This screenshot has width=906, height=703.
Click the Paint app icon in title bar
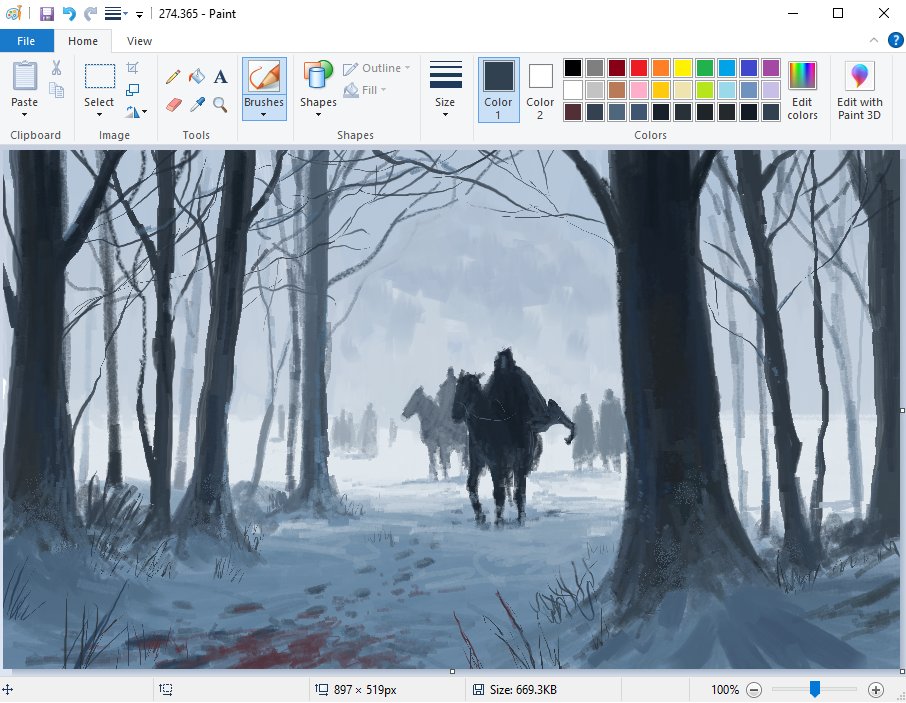[13, 13]
